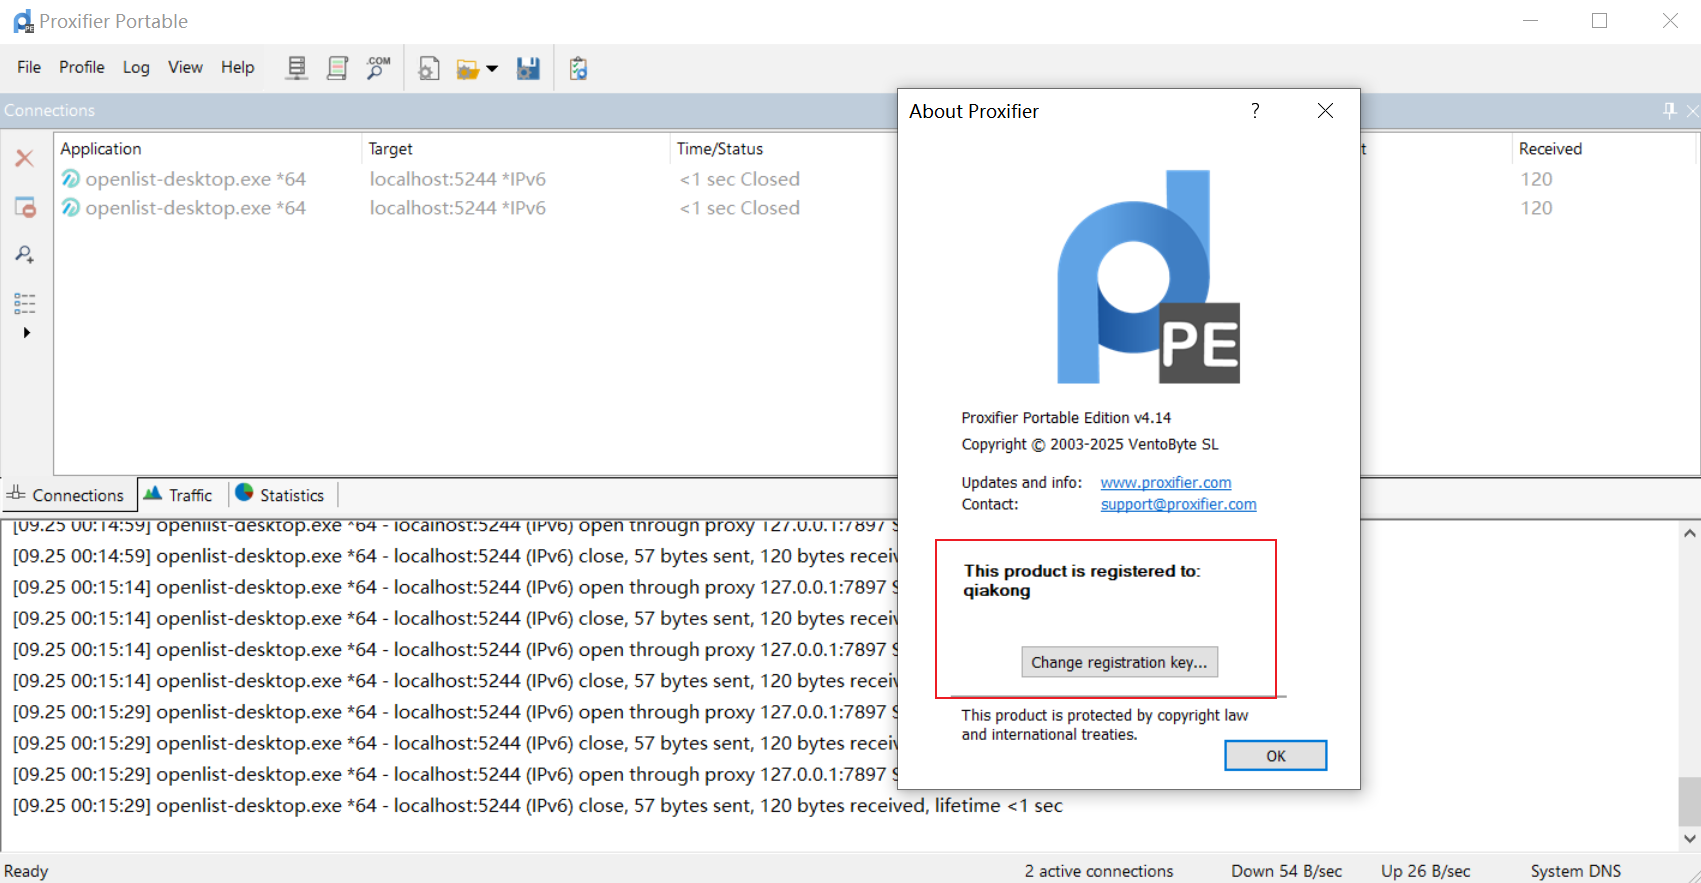Click 'Up 26 B/sec' in the status bar

tap(1426, 871)
